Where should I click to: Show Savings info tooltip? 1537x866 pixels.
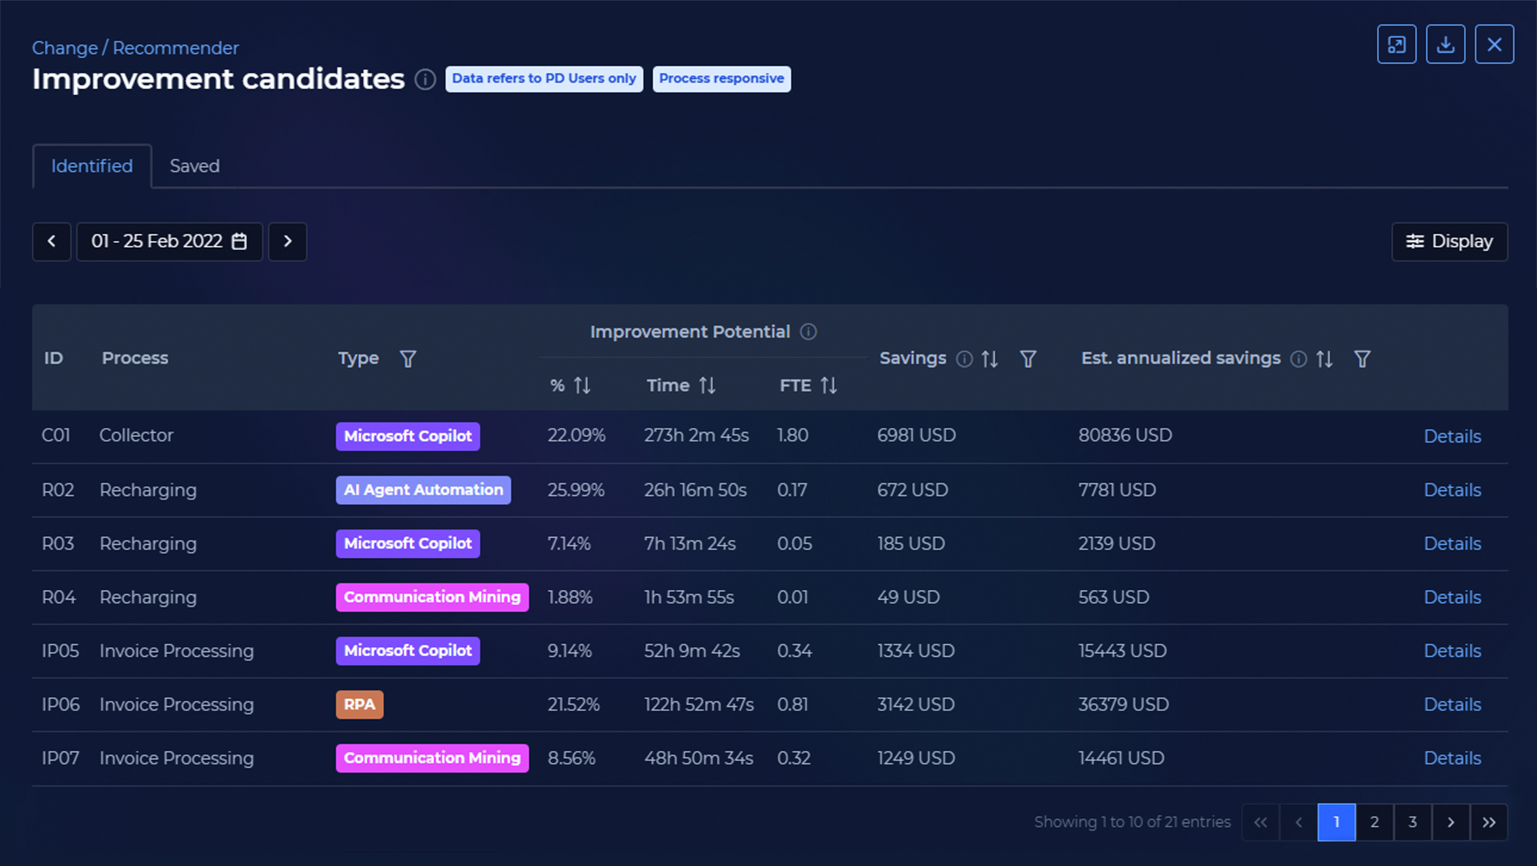click(964, 359)
